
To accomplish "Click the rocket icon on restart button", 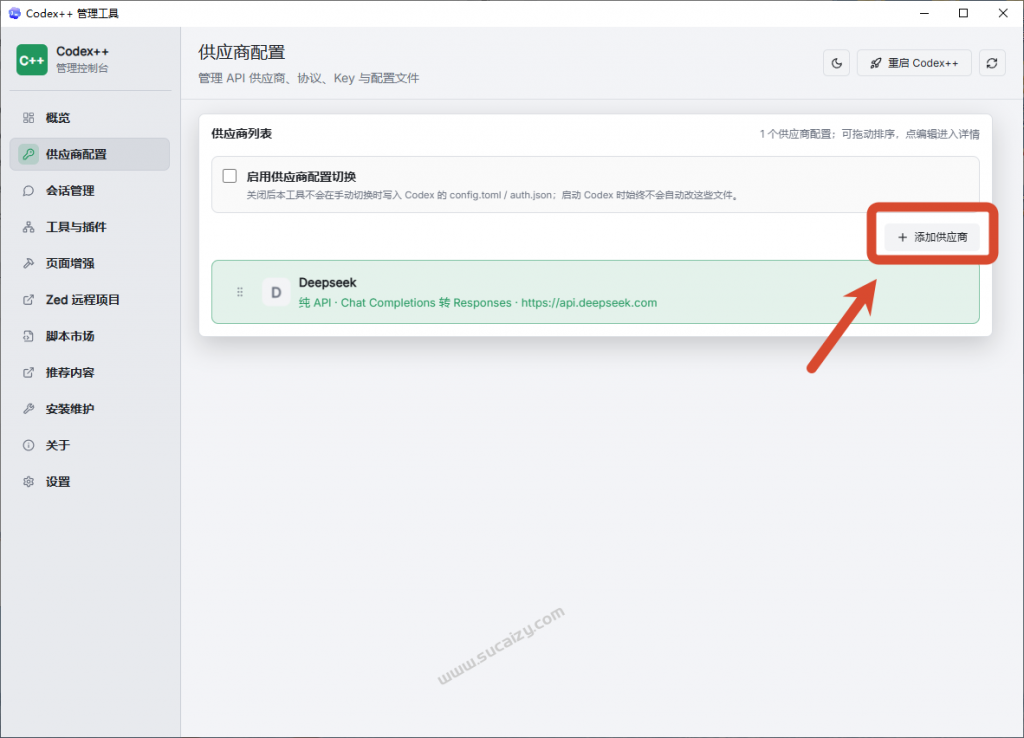I will [876, 63].
